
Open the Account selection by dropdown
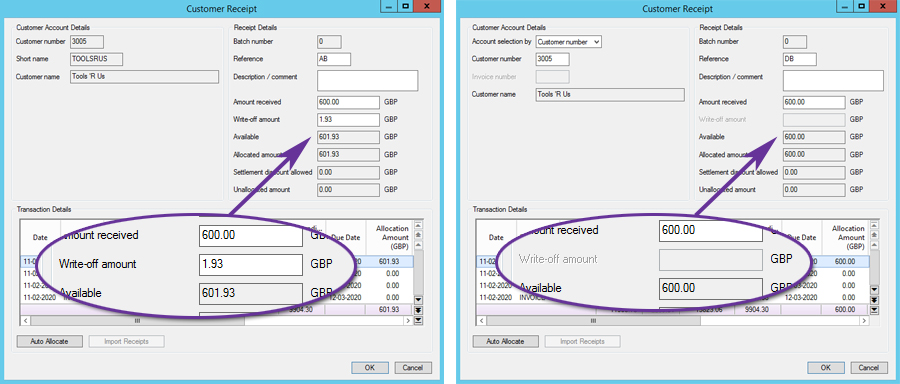568,42
